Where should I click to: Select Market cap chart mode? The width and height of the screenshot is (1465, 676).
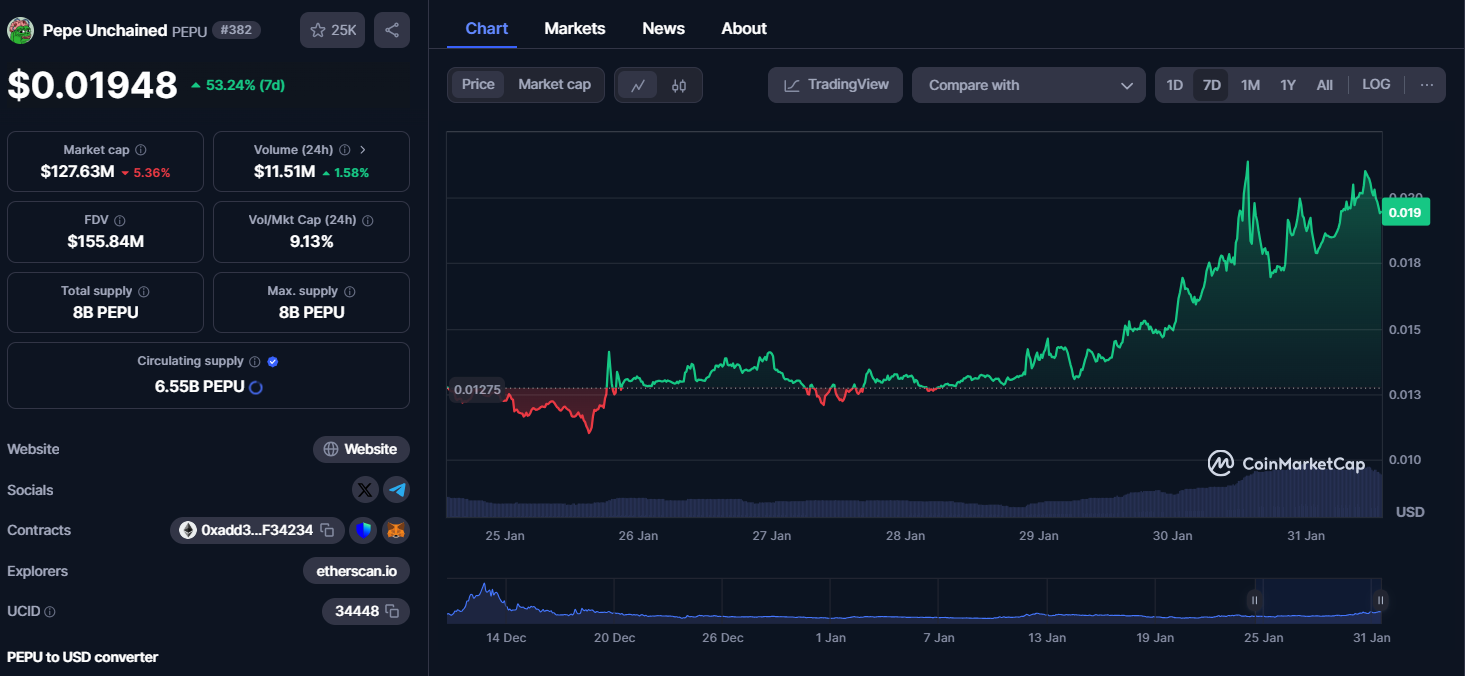click(554, 85)
